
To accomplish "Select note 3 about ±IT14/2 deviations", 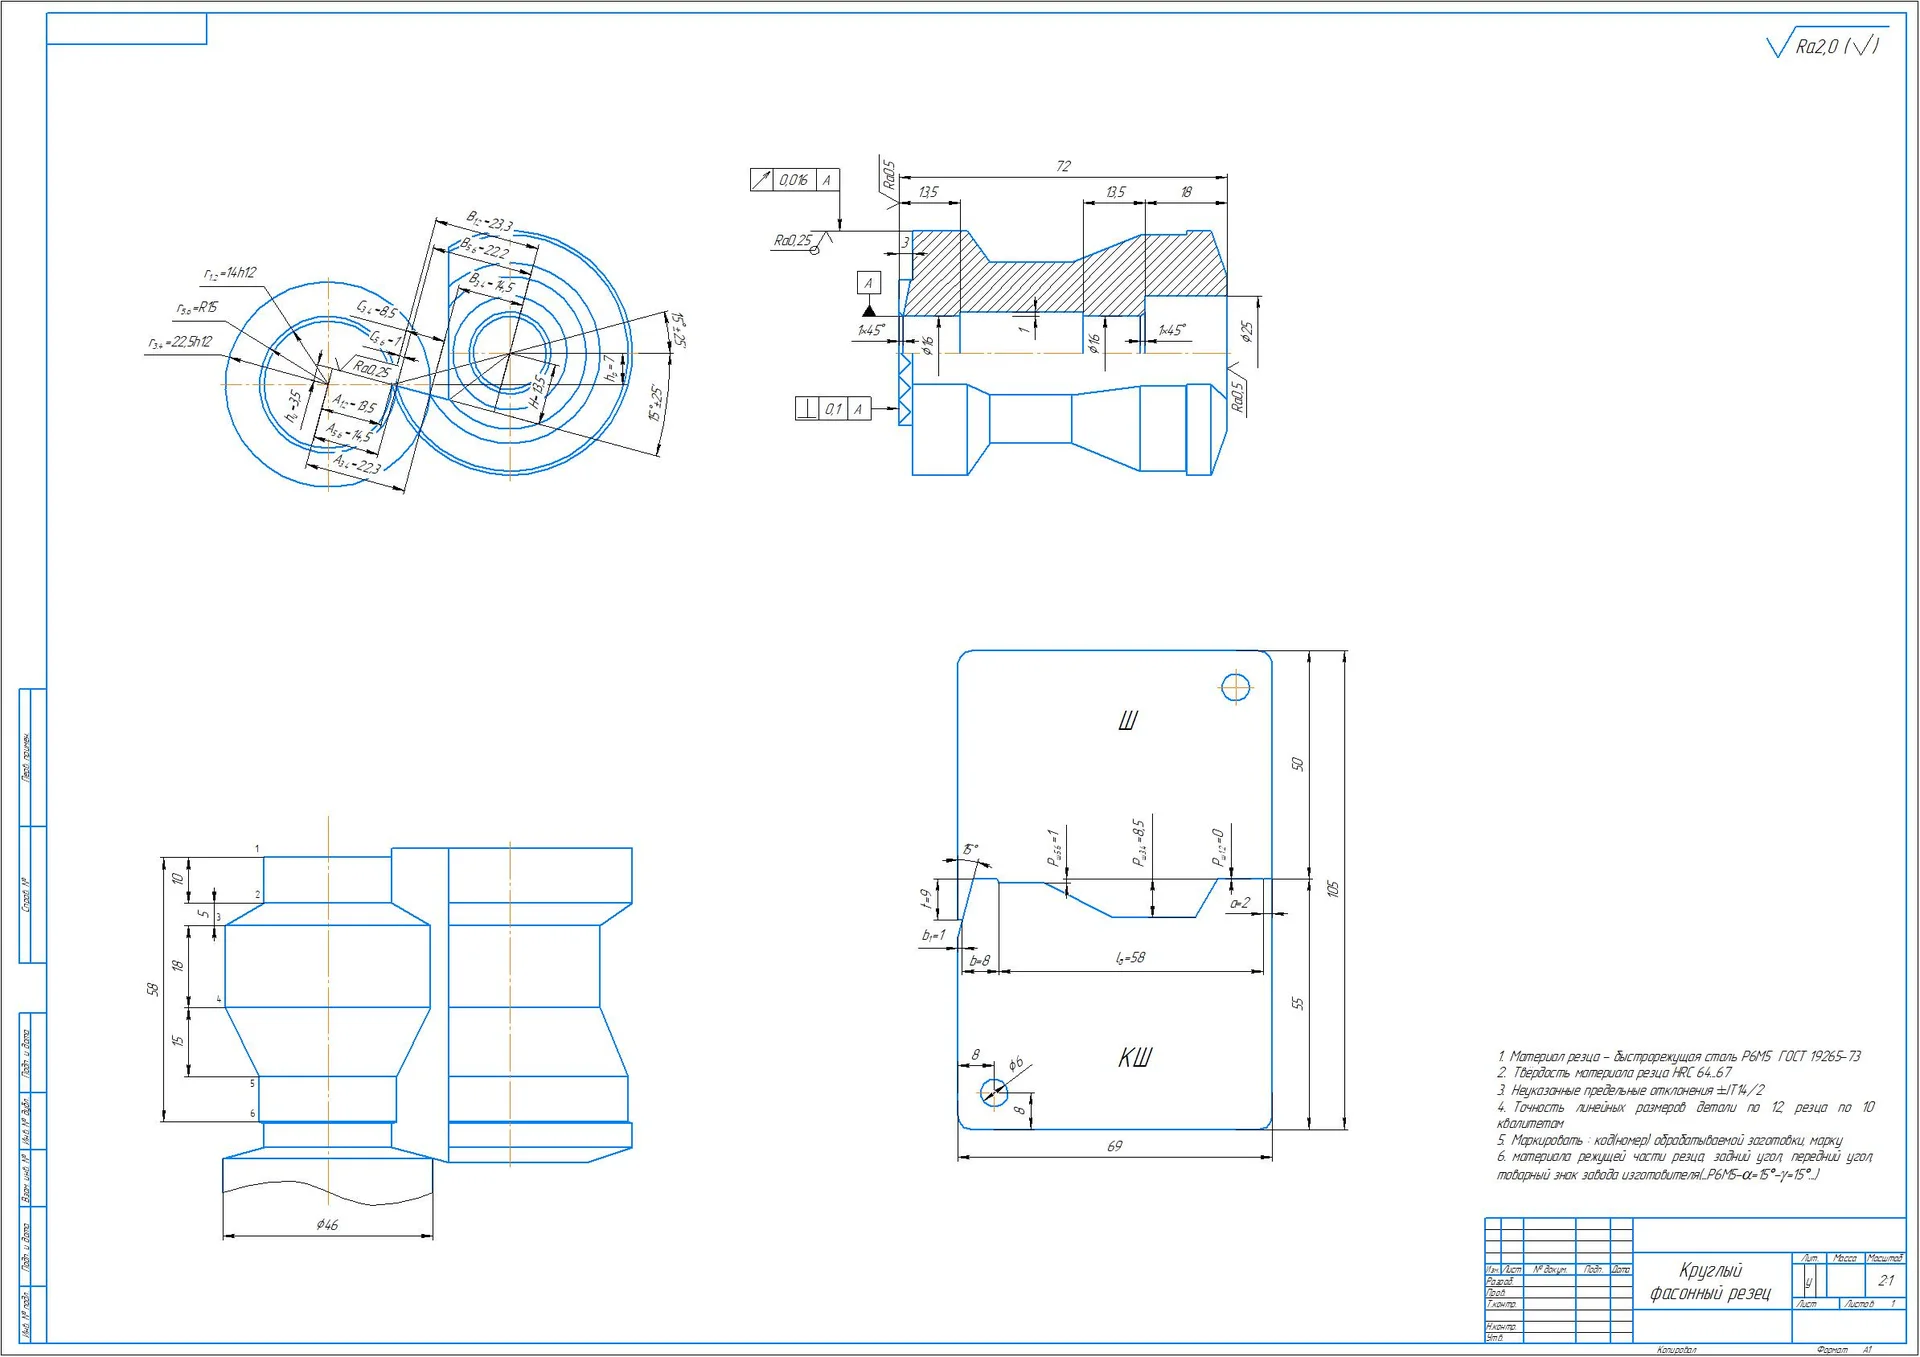I will pyautogui.click(x=1630, y=1090).
